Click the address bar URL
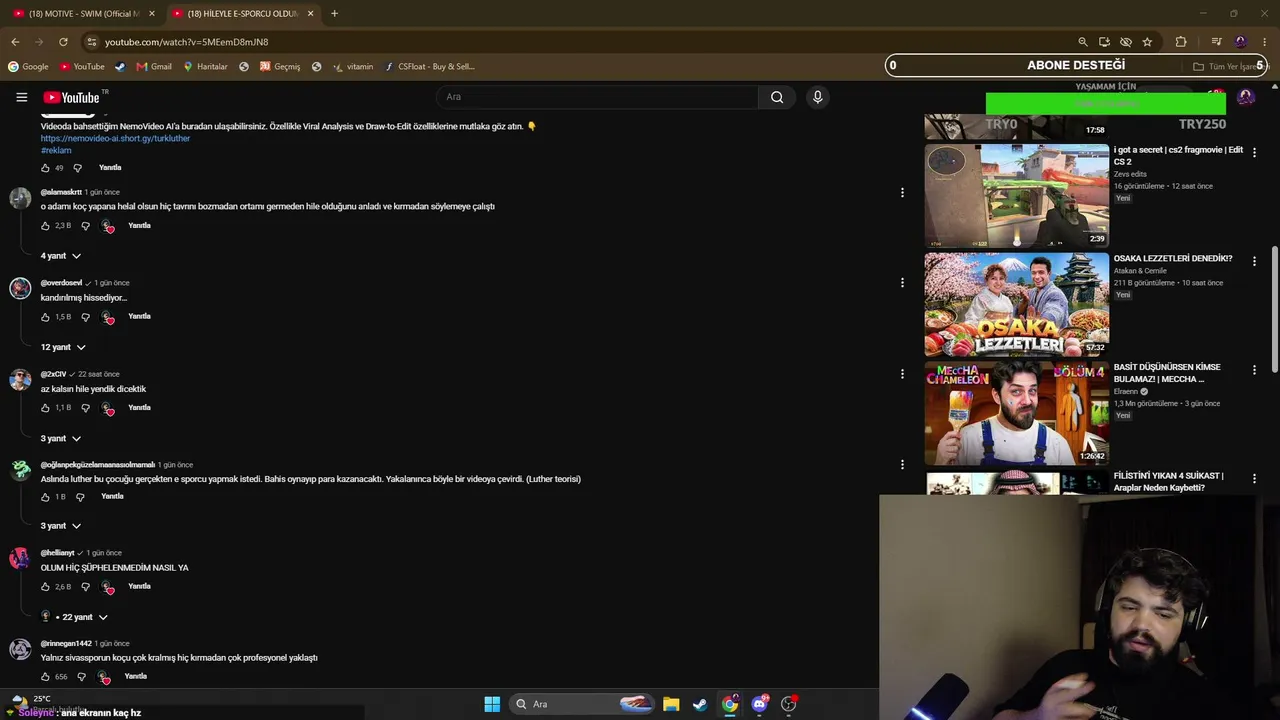 [187, 42]
